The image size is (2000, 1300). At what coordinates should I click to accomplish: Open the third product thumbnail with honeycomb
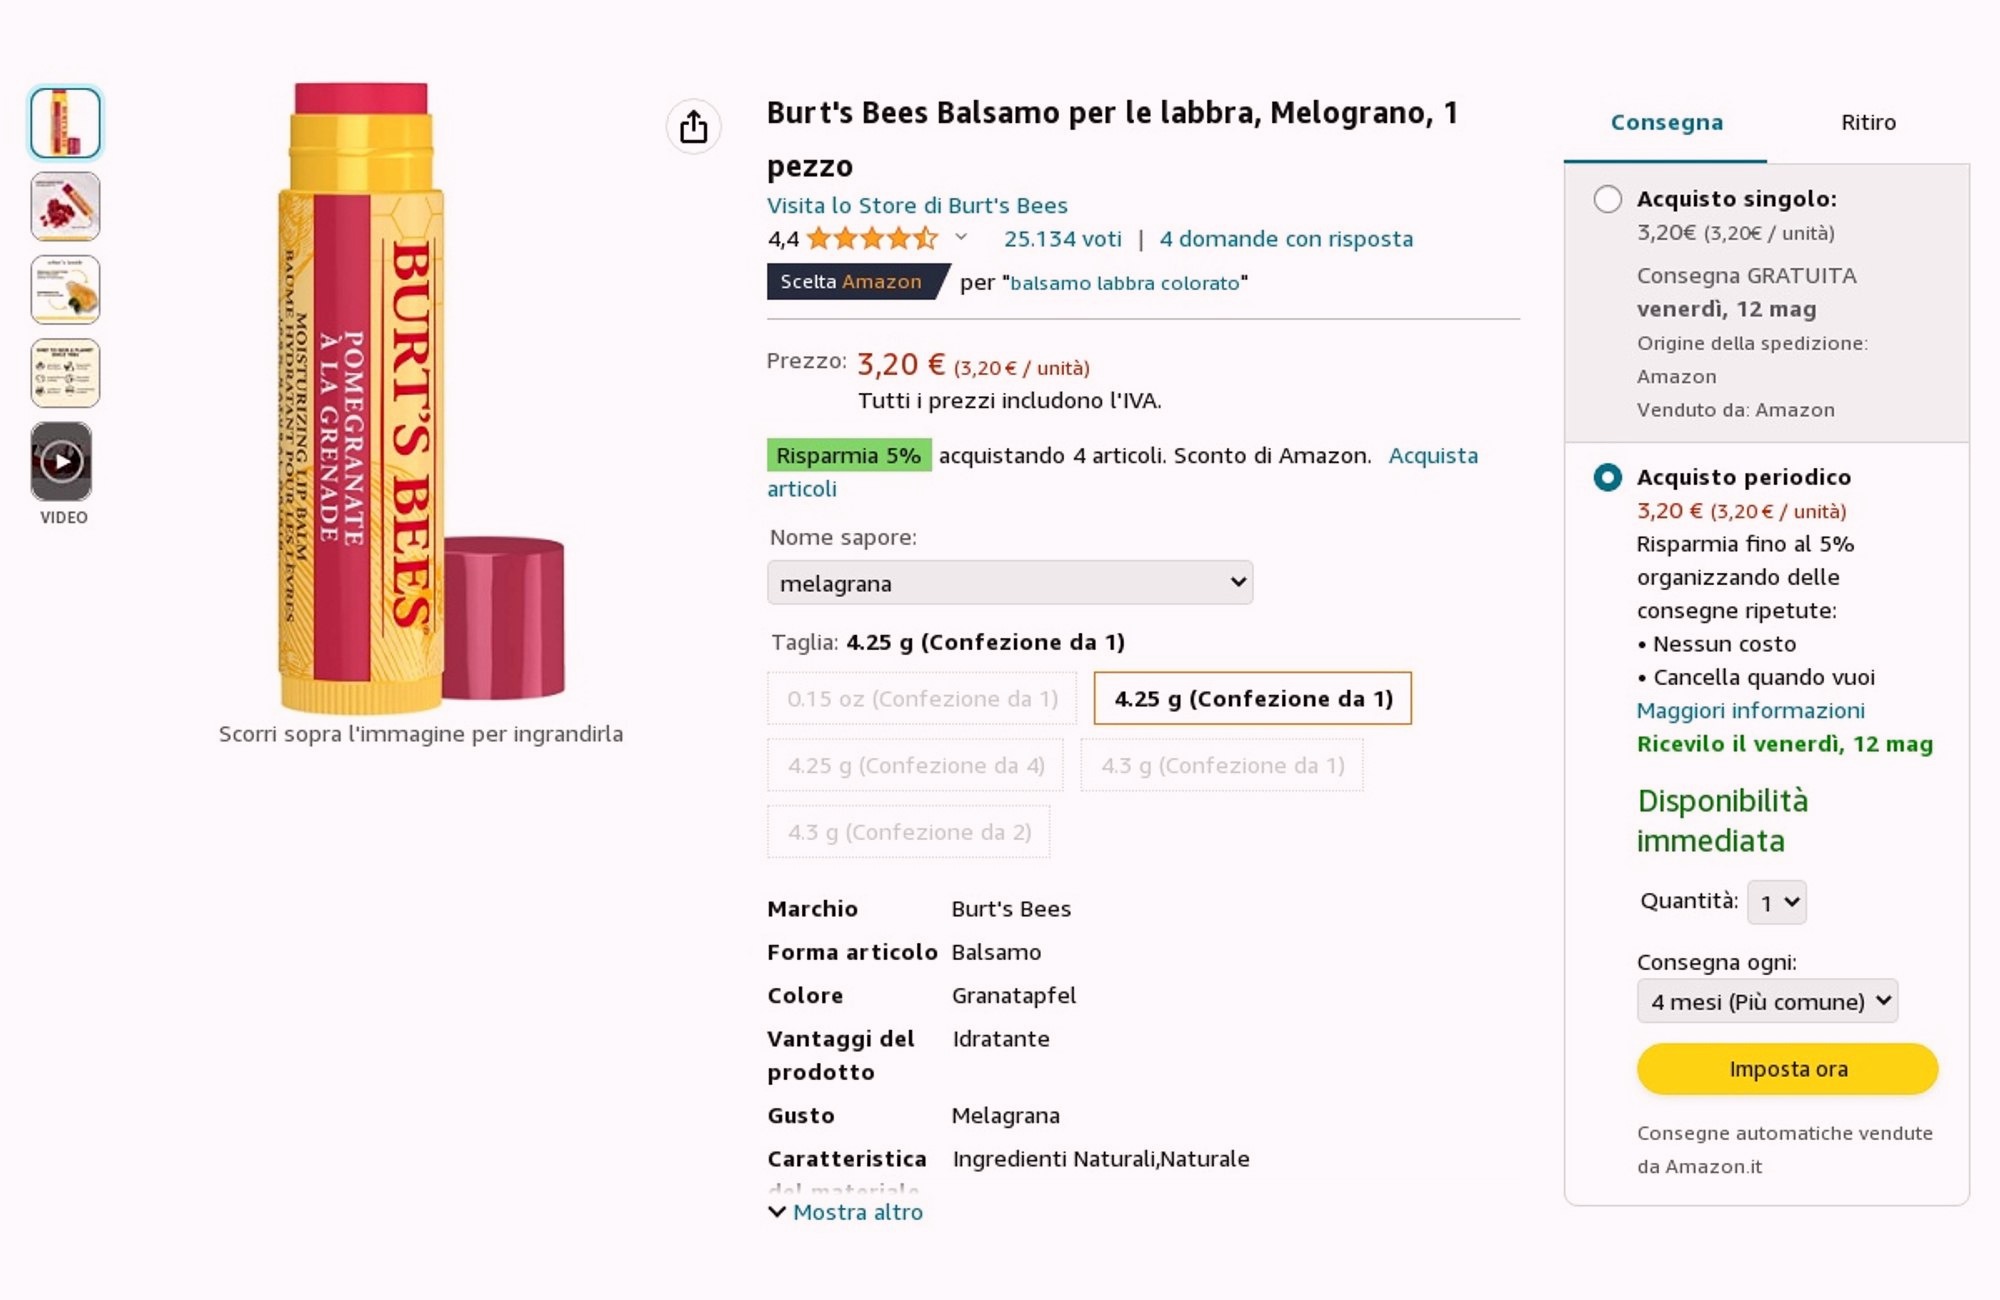[x=65, y=290]
